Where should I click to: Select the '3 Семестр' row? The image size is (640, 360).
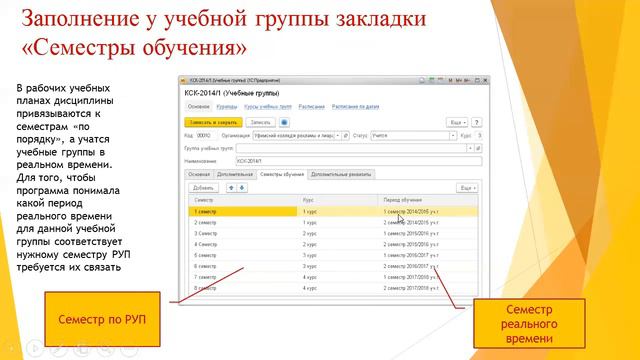click(x=333, y=233)
